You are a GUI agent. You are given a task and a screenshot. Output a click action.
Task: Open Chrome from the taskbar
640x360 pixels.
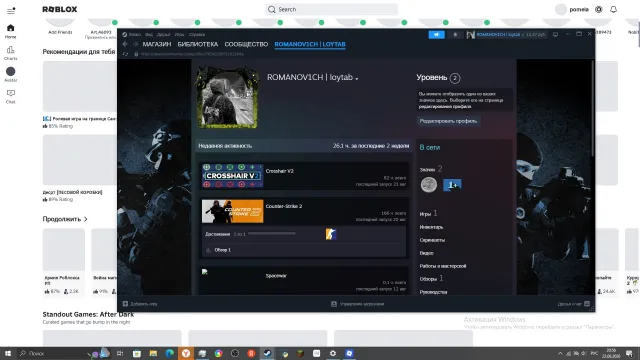pyautogui.click(x=218, y=353)
